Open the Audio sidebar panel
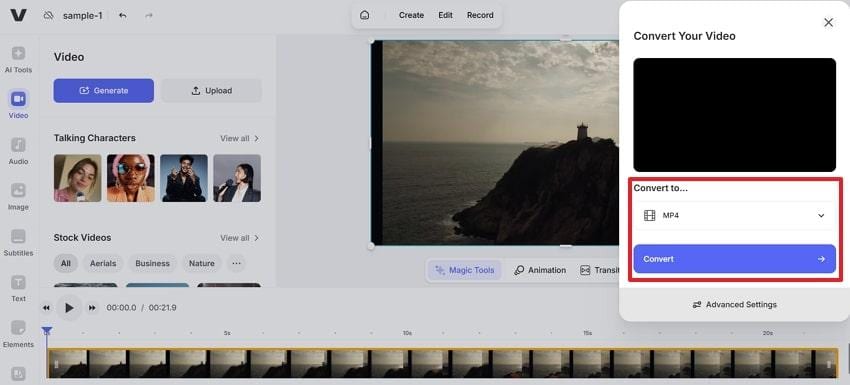The image size is (850, 385). tap(18, 151)
